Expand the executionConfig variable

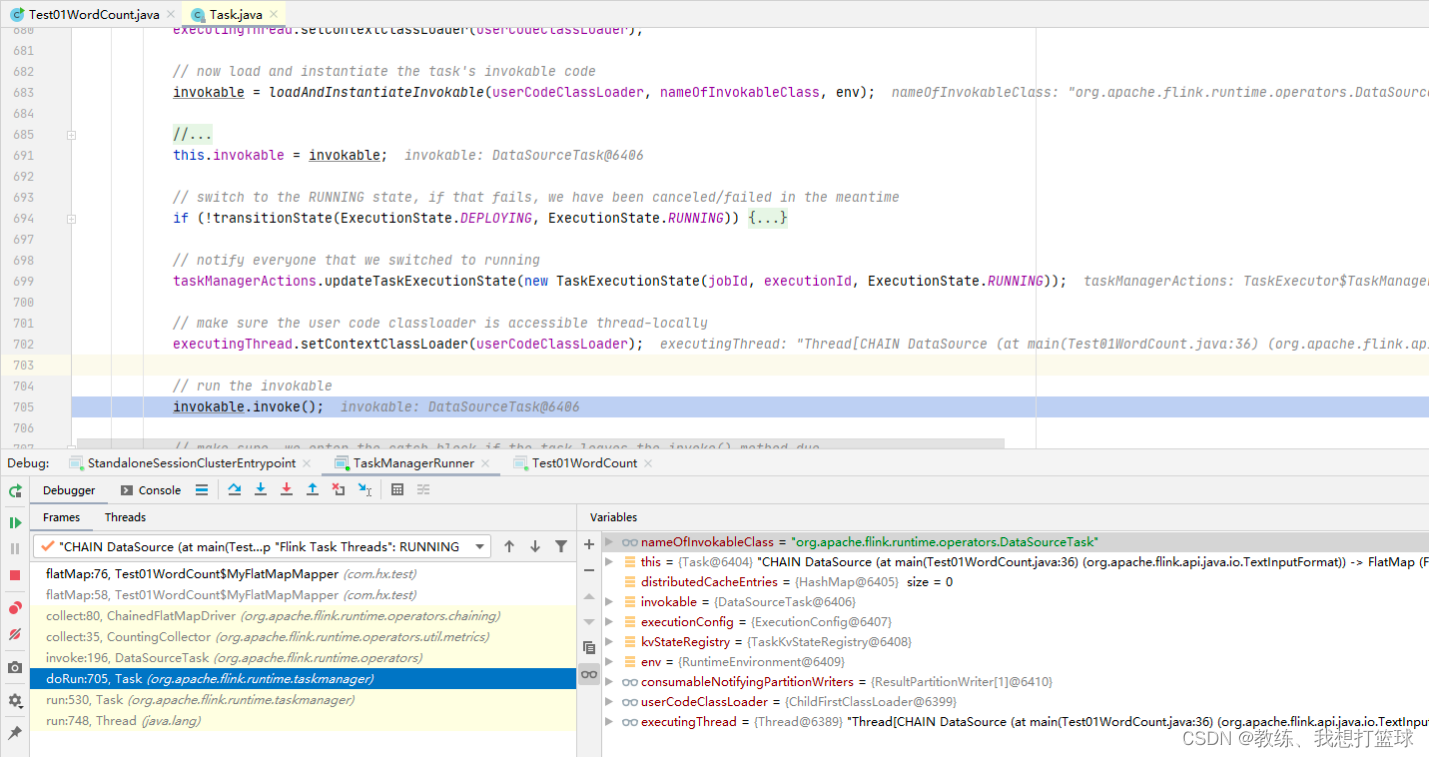point(610,622)
